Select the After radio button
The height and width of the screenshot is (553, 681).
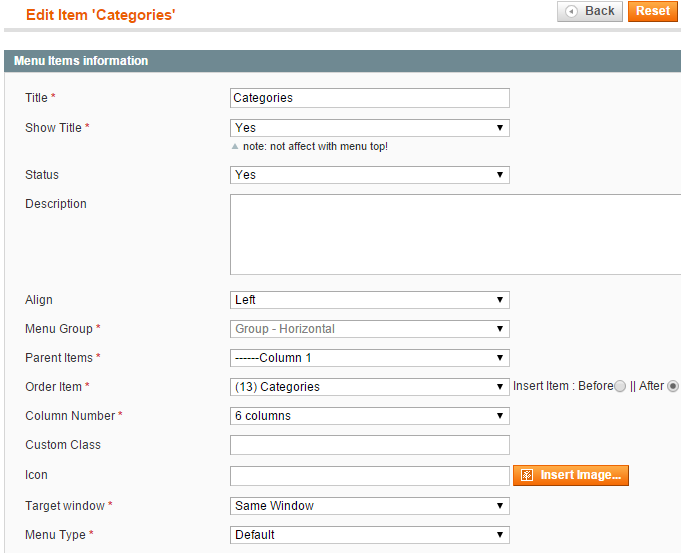[x=672, y=386]
